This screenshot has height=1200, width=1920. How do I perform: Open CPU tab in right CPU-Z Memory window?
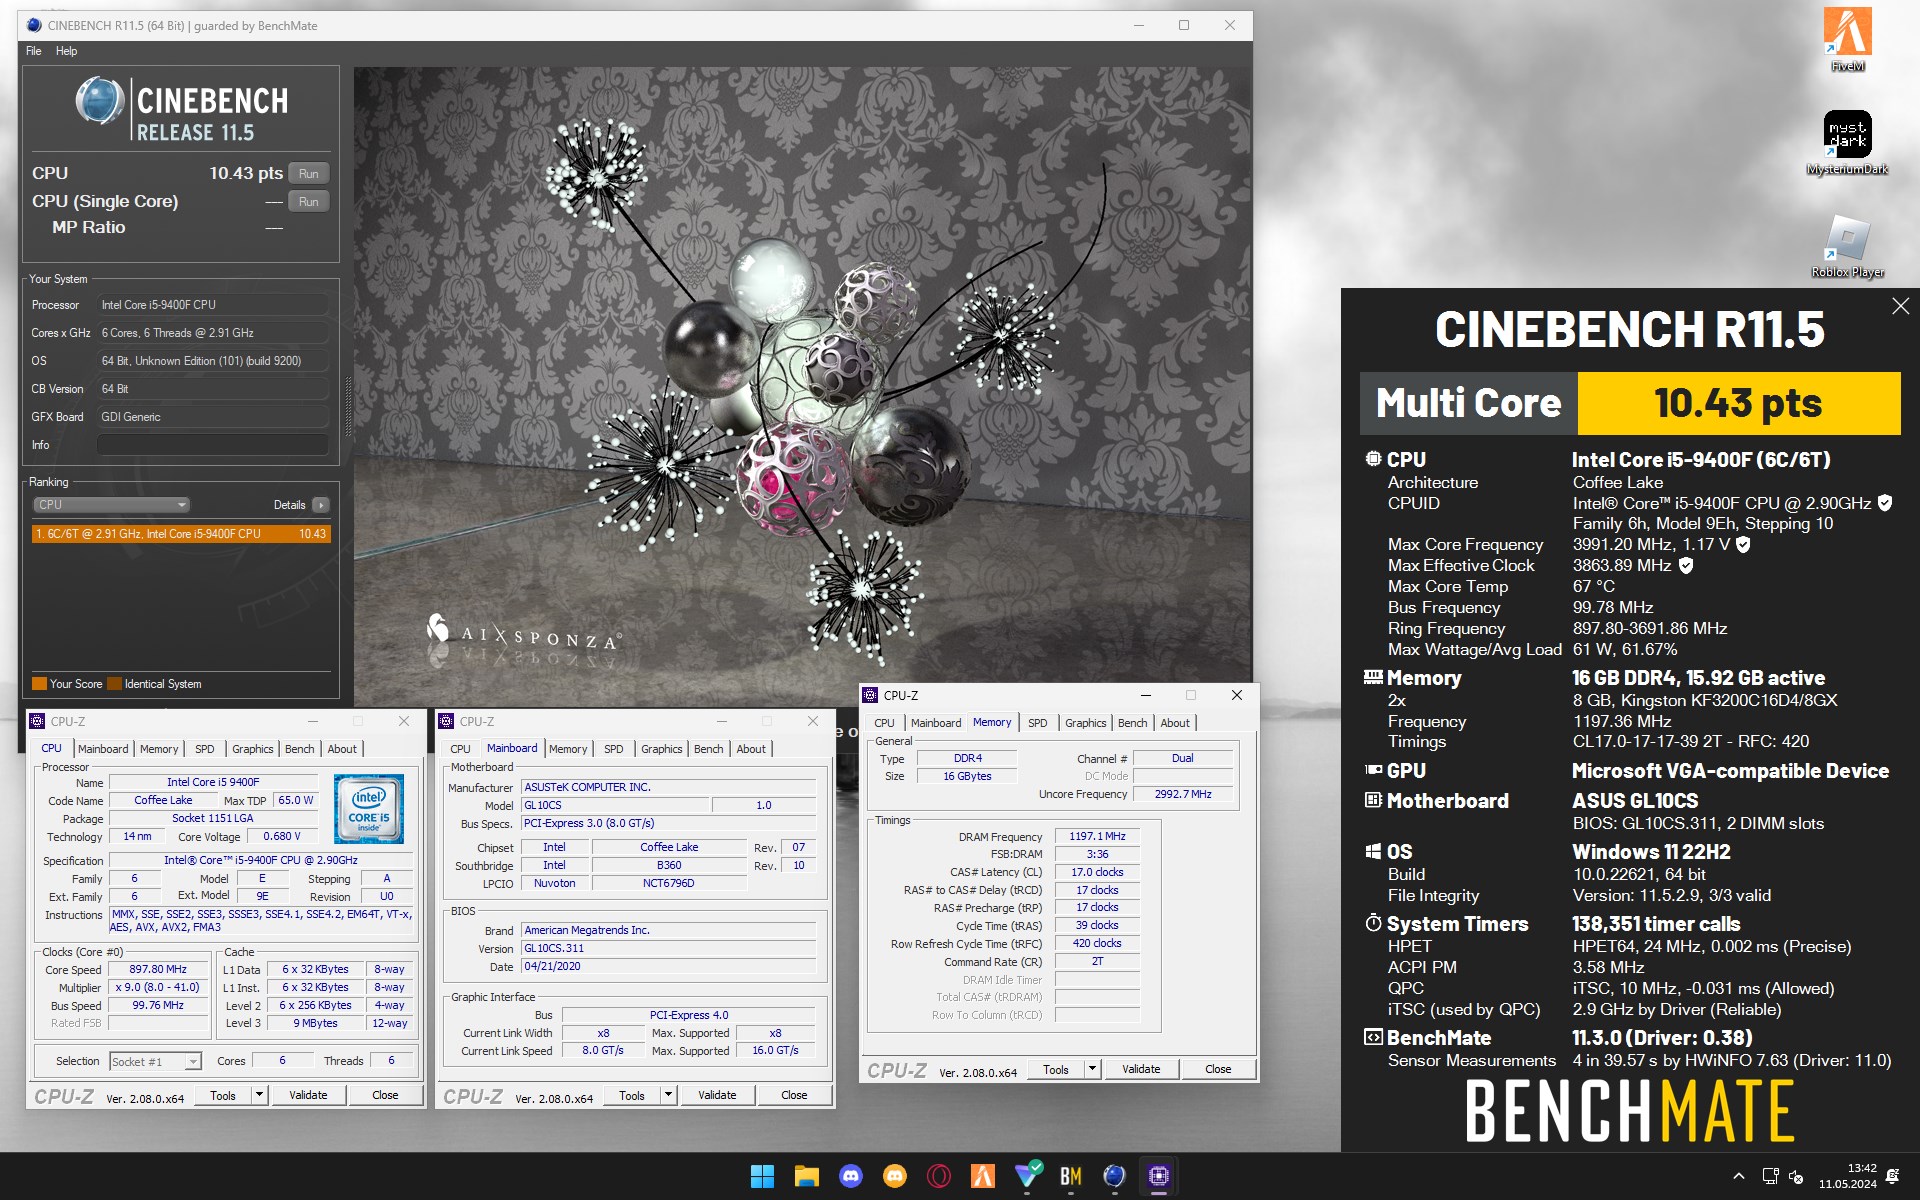click(884, 723)
